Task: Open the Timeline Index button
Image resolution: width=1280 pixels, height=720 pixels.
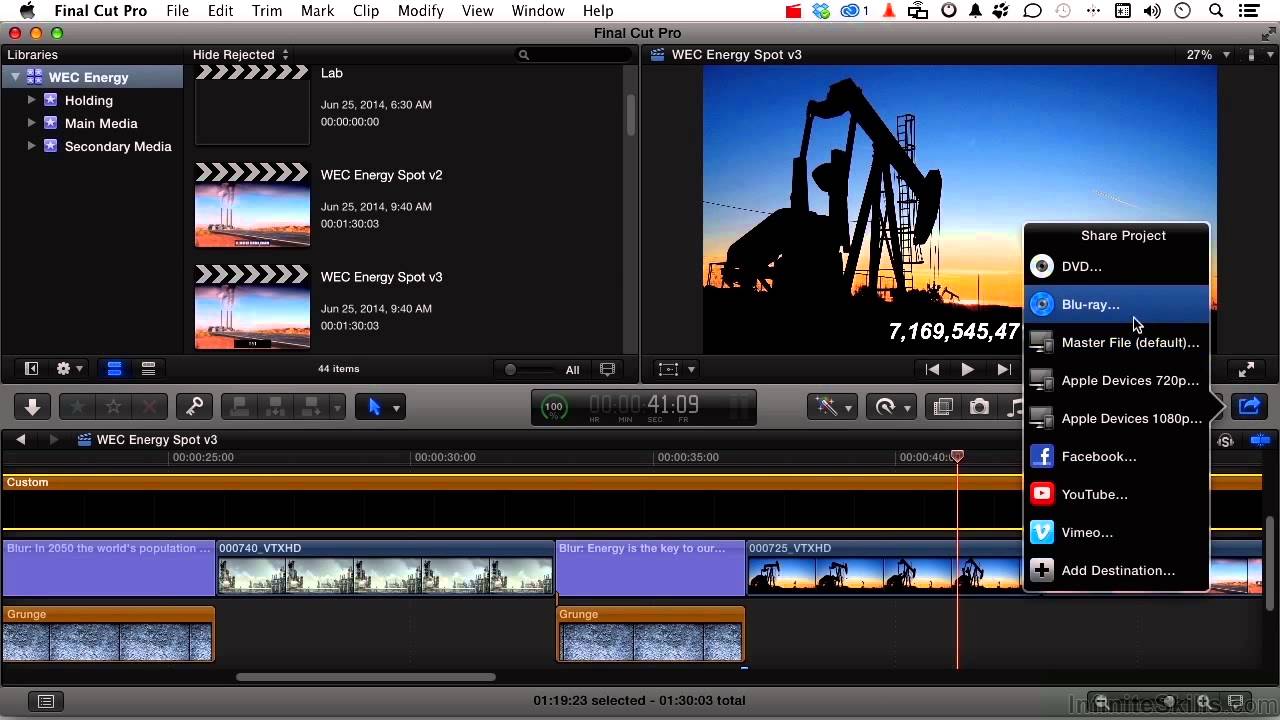Action: point(45,701)
